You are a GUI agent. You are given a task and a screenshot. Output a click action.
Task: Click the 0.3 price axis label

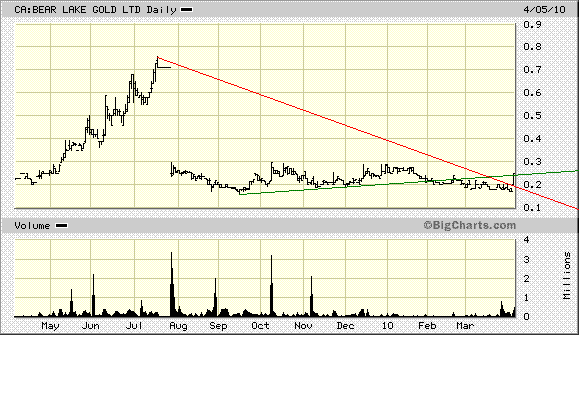[532, 161]
